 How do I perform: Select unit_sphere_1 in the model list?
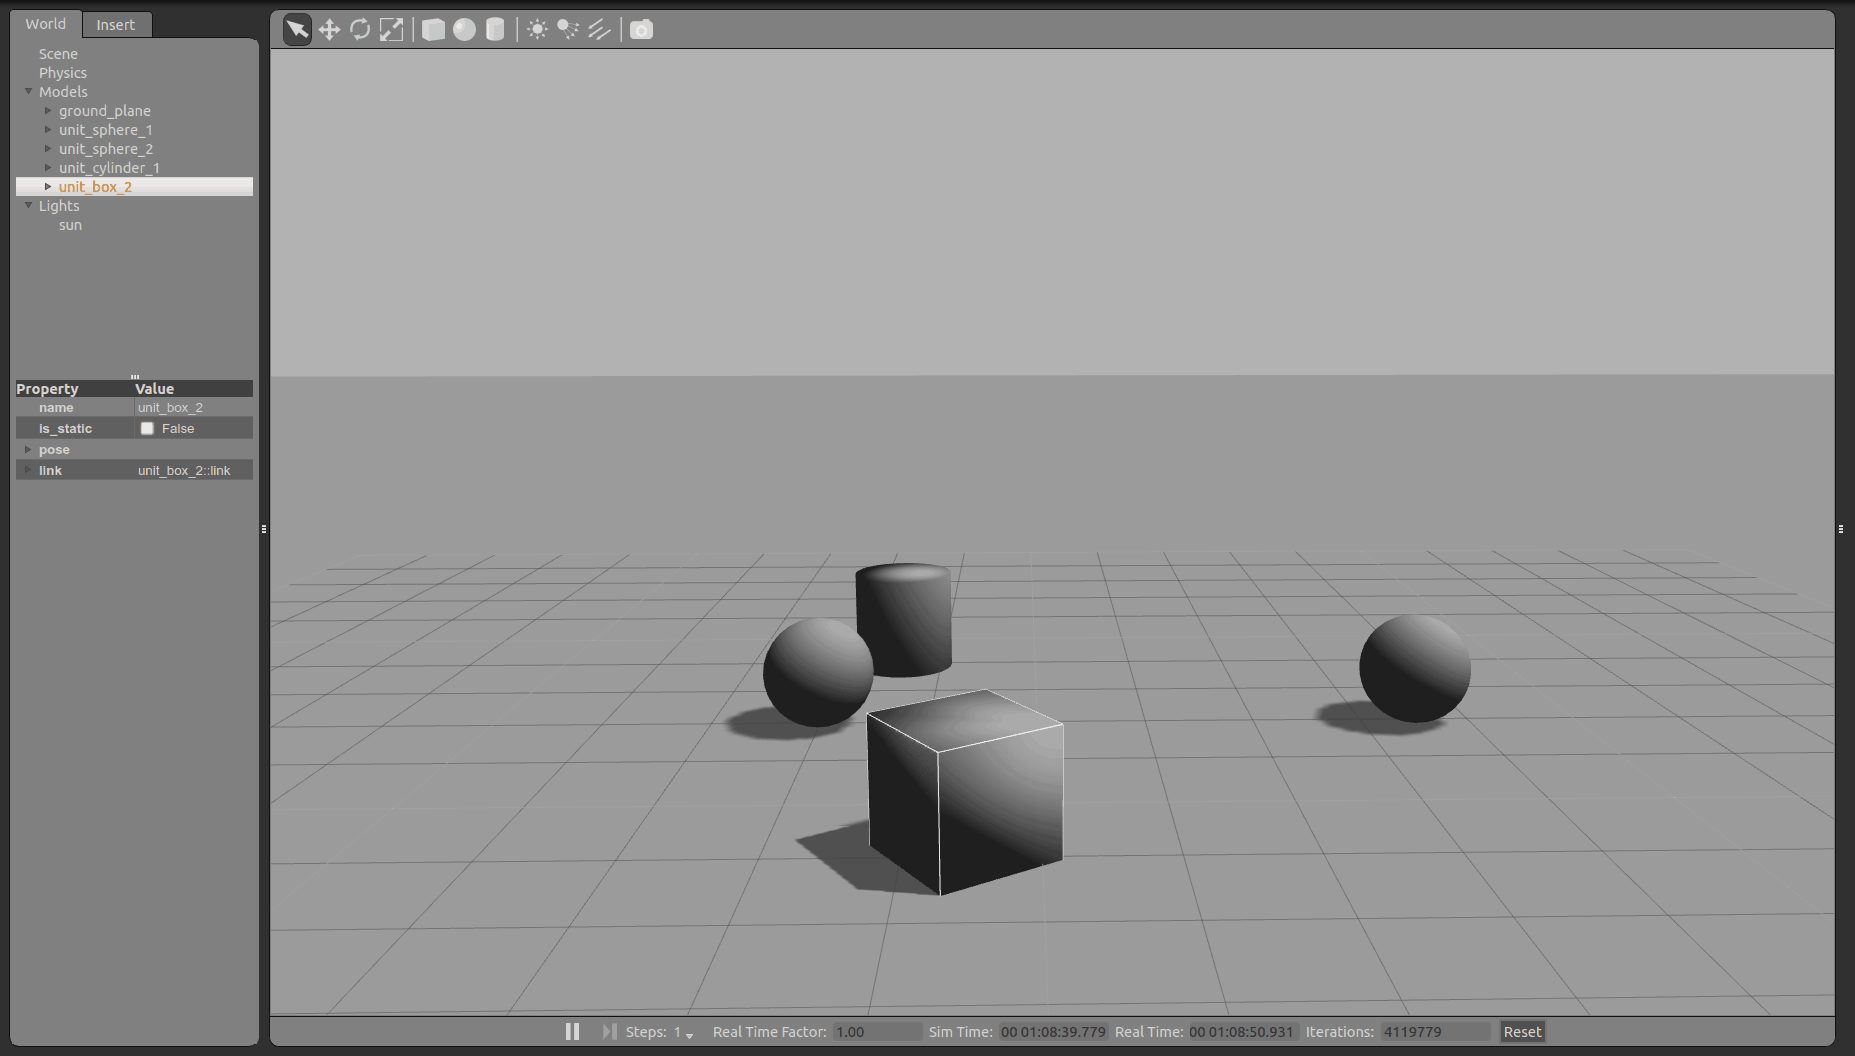(x=106, y=130)
